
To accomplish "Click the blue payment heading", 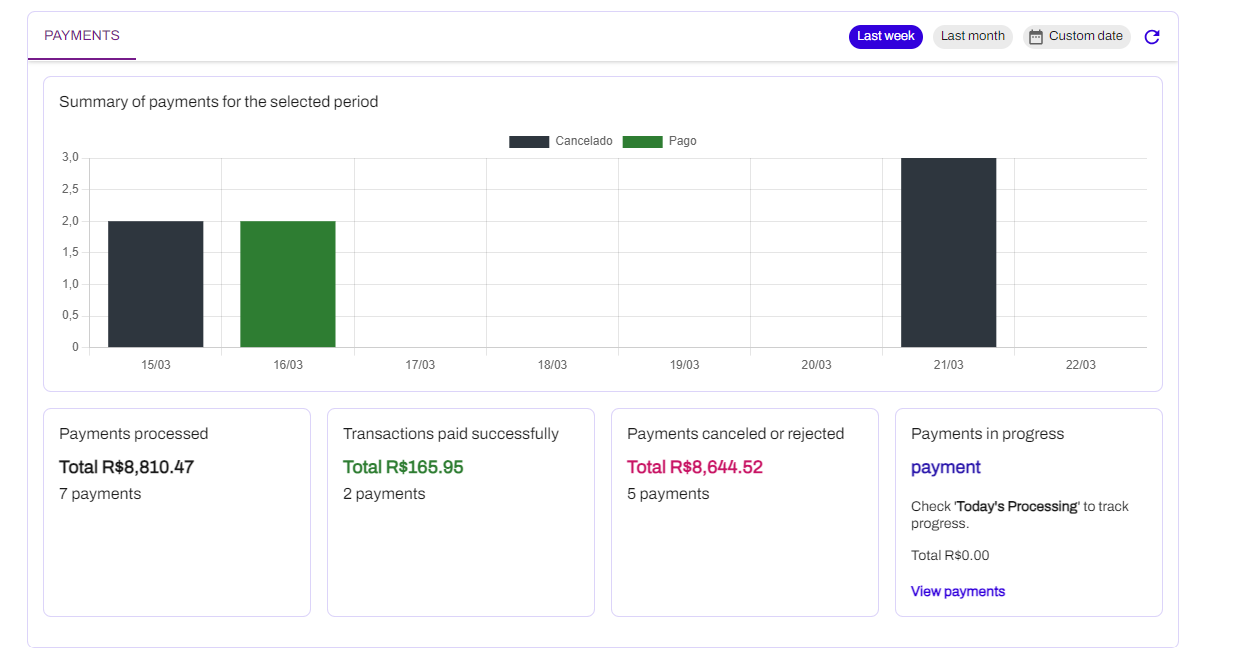I will point(946,467).
